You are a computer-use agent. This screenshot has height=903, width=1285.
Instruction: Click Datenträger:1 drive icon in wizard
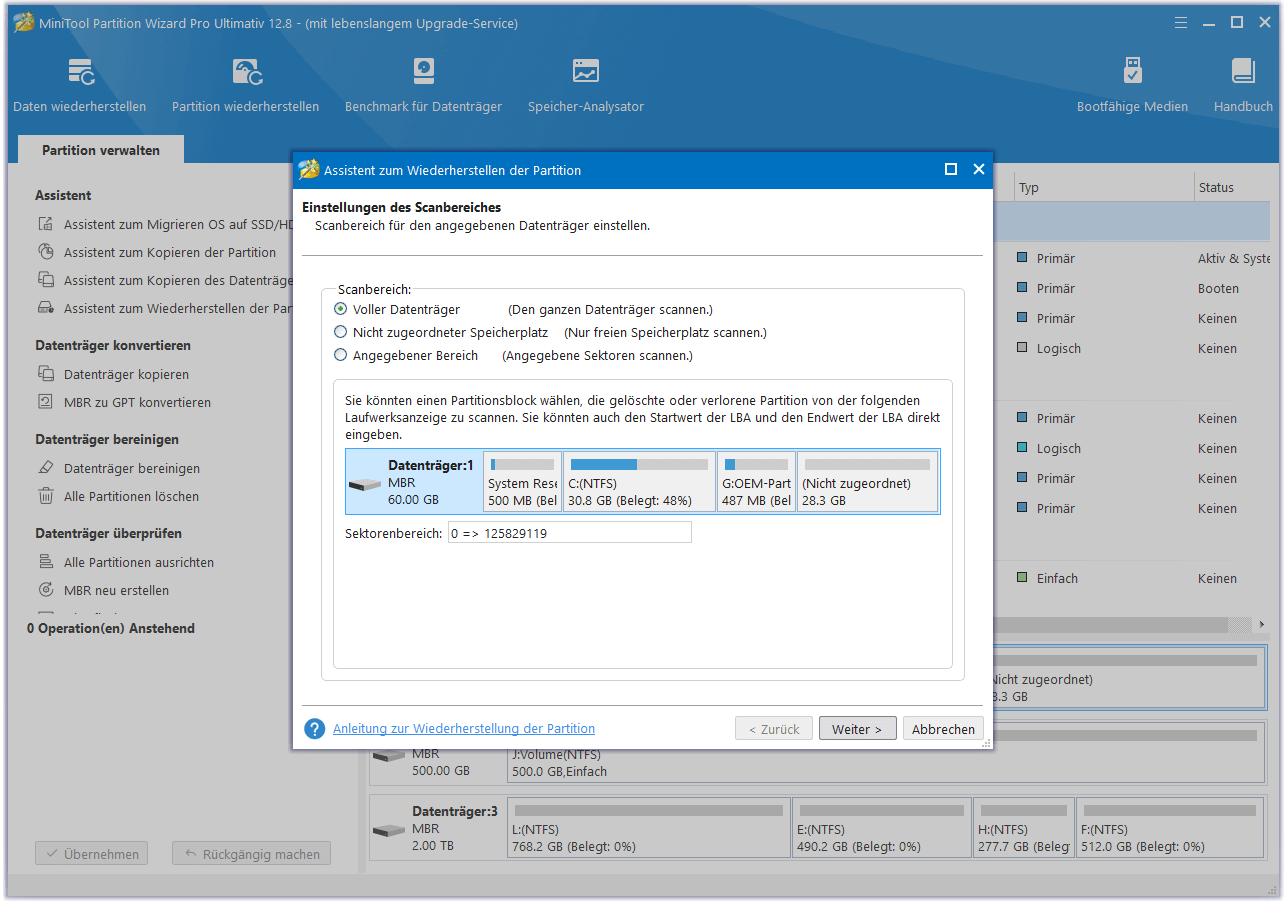coord(365,484)
